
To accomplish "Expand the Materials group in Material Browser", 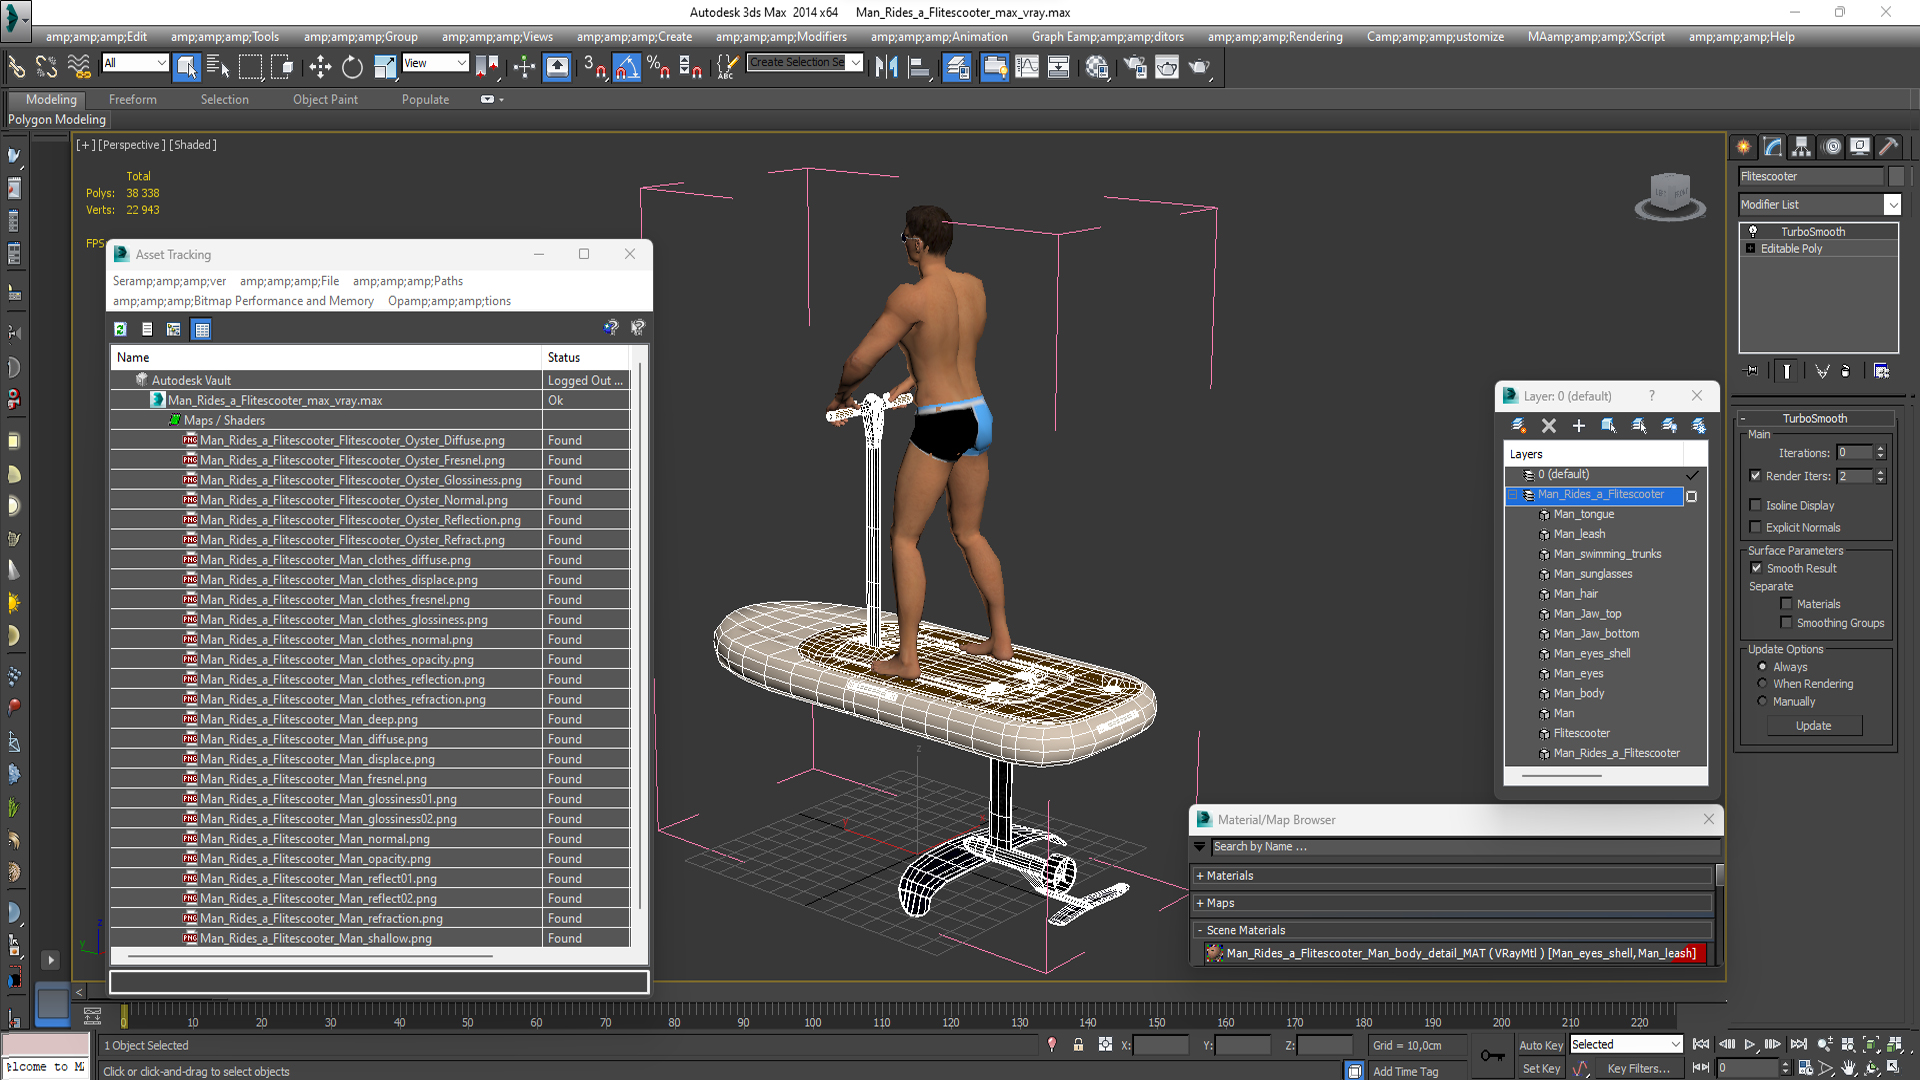I will (x=1200, y=876).
